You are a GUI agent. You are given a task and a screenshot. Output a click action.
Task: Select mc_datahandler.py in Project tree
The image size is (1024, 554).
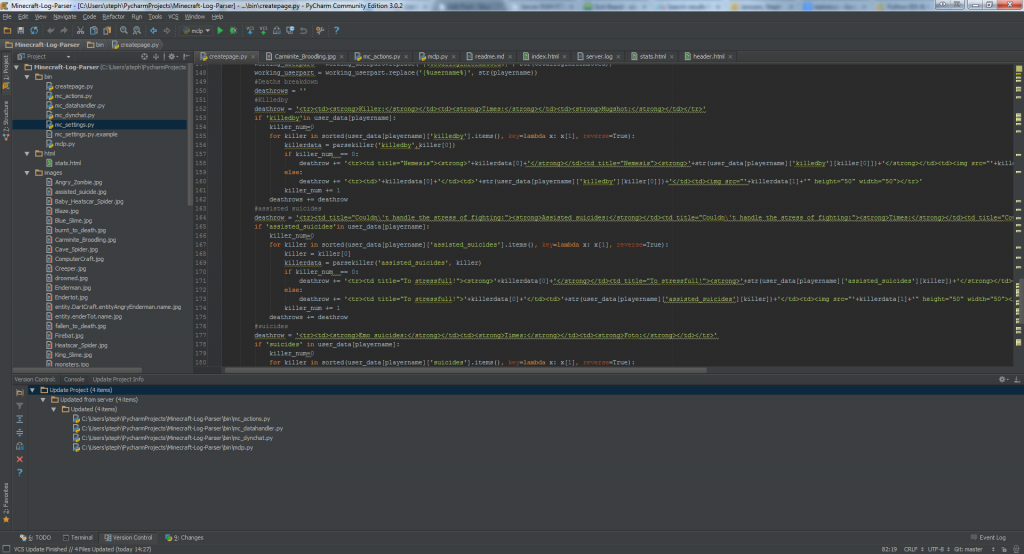point(79,105)
